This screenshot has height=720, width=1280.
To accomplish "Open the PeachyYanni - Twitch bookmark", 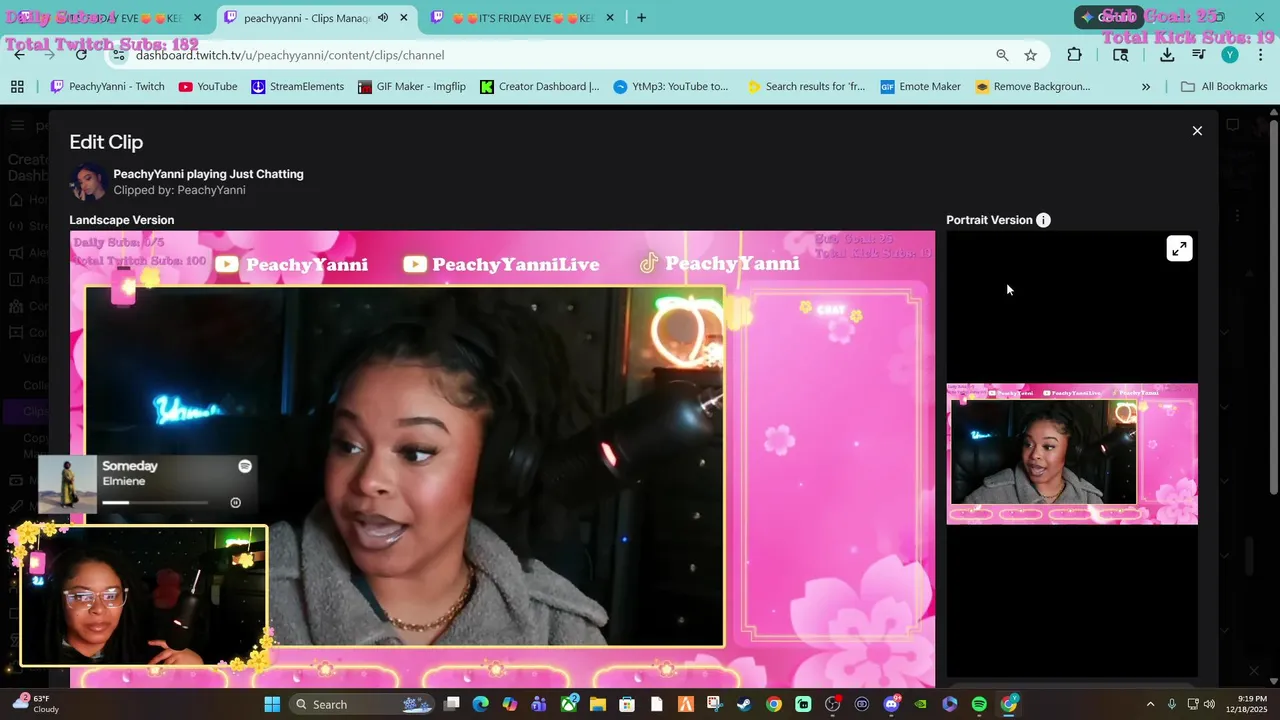I will pyautogui.click(x=108, y=87).
